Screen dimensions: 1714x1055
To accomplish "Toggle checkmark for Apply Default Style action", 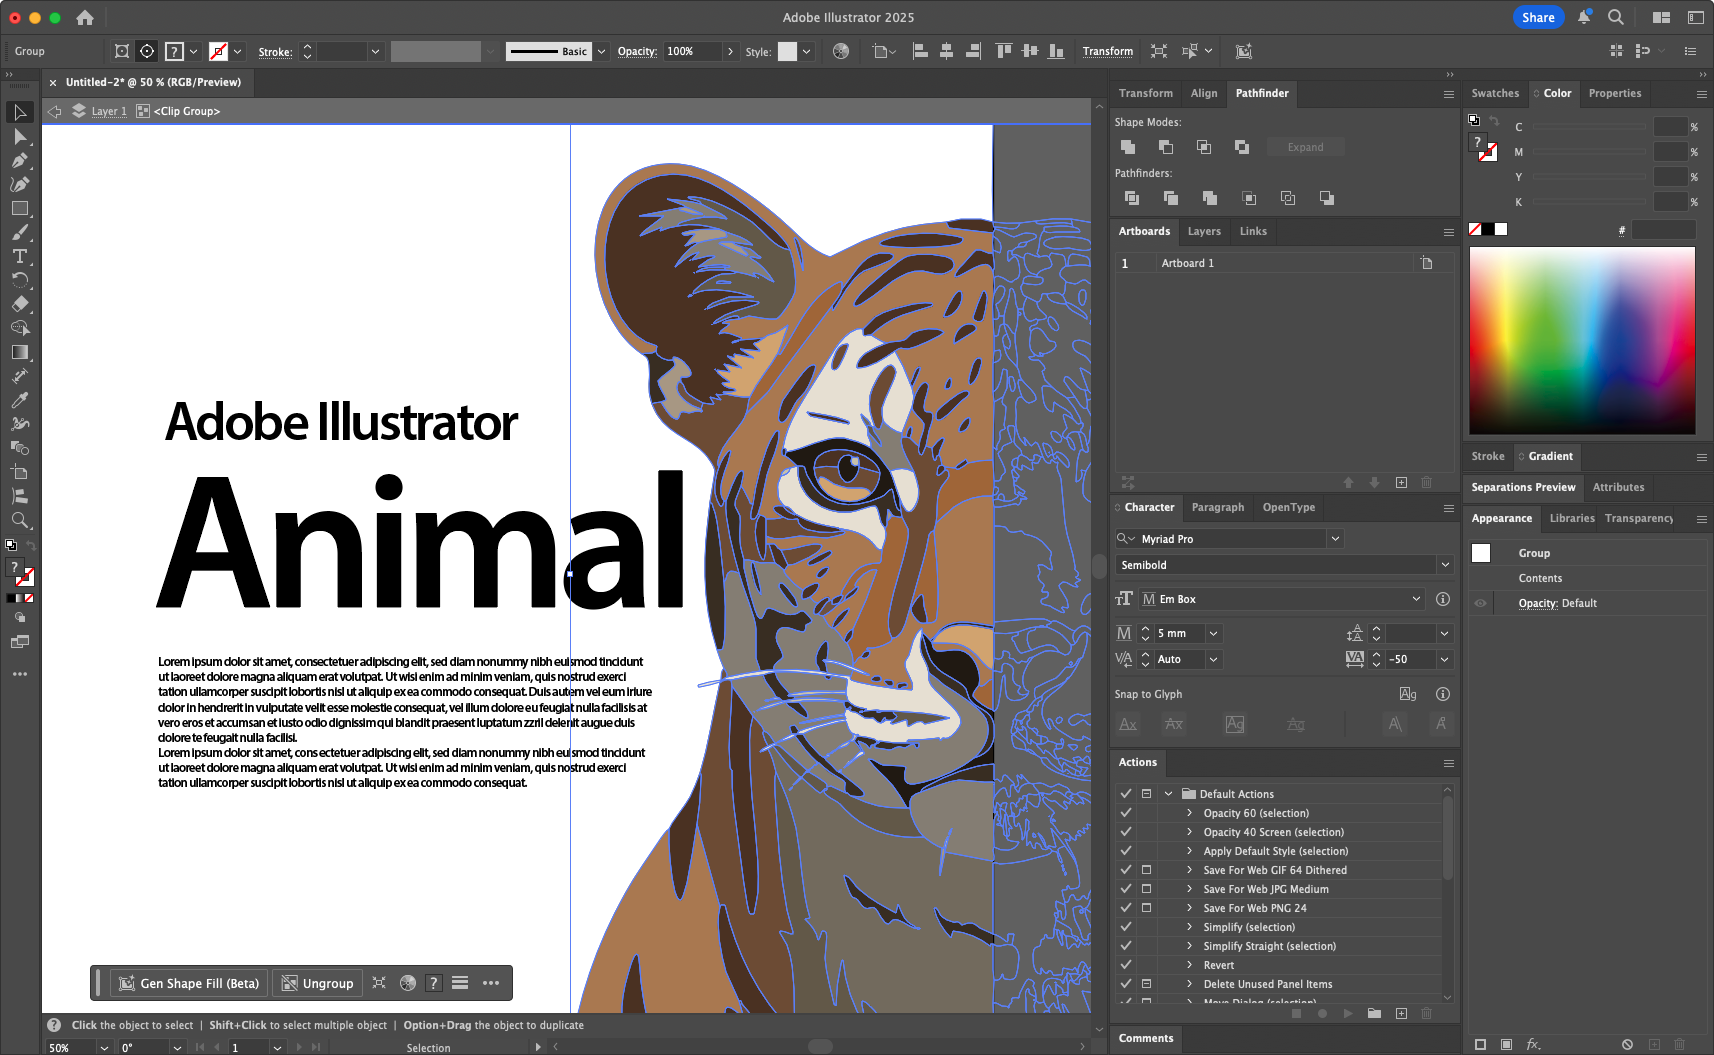I will (1126, 851).
